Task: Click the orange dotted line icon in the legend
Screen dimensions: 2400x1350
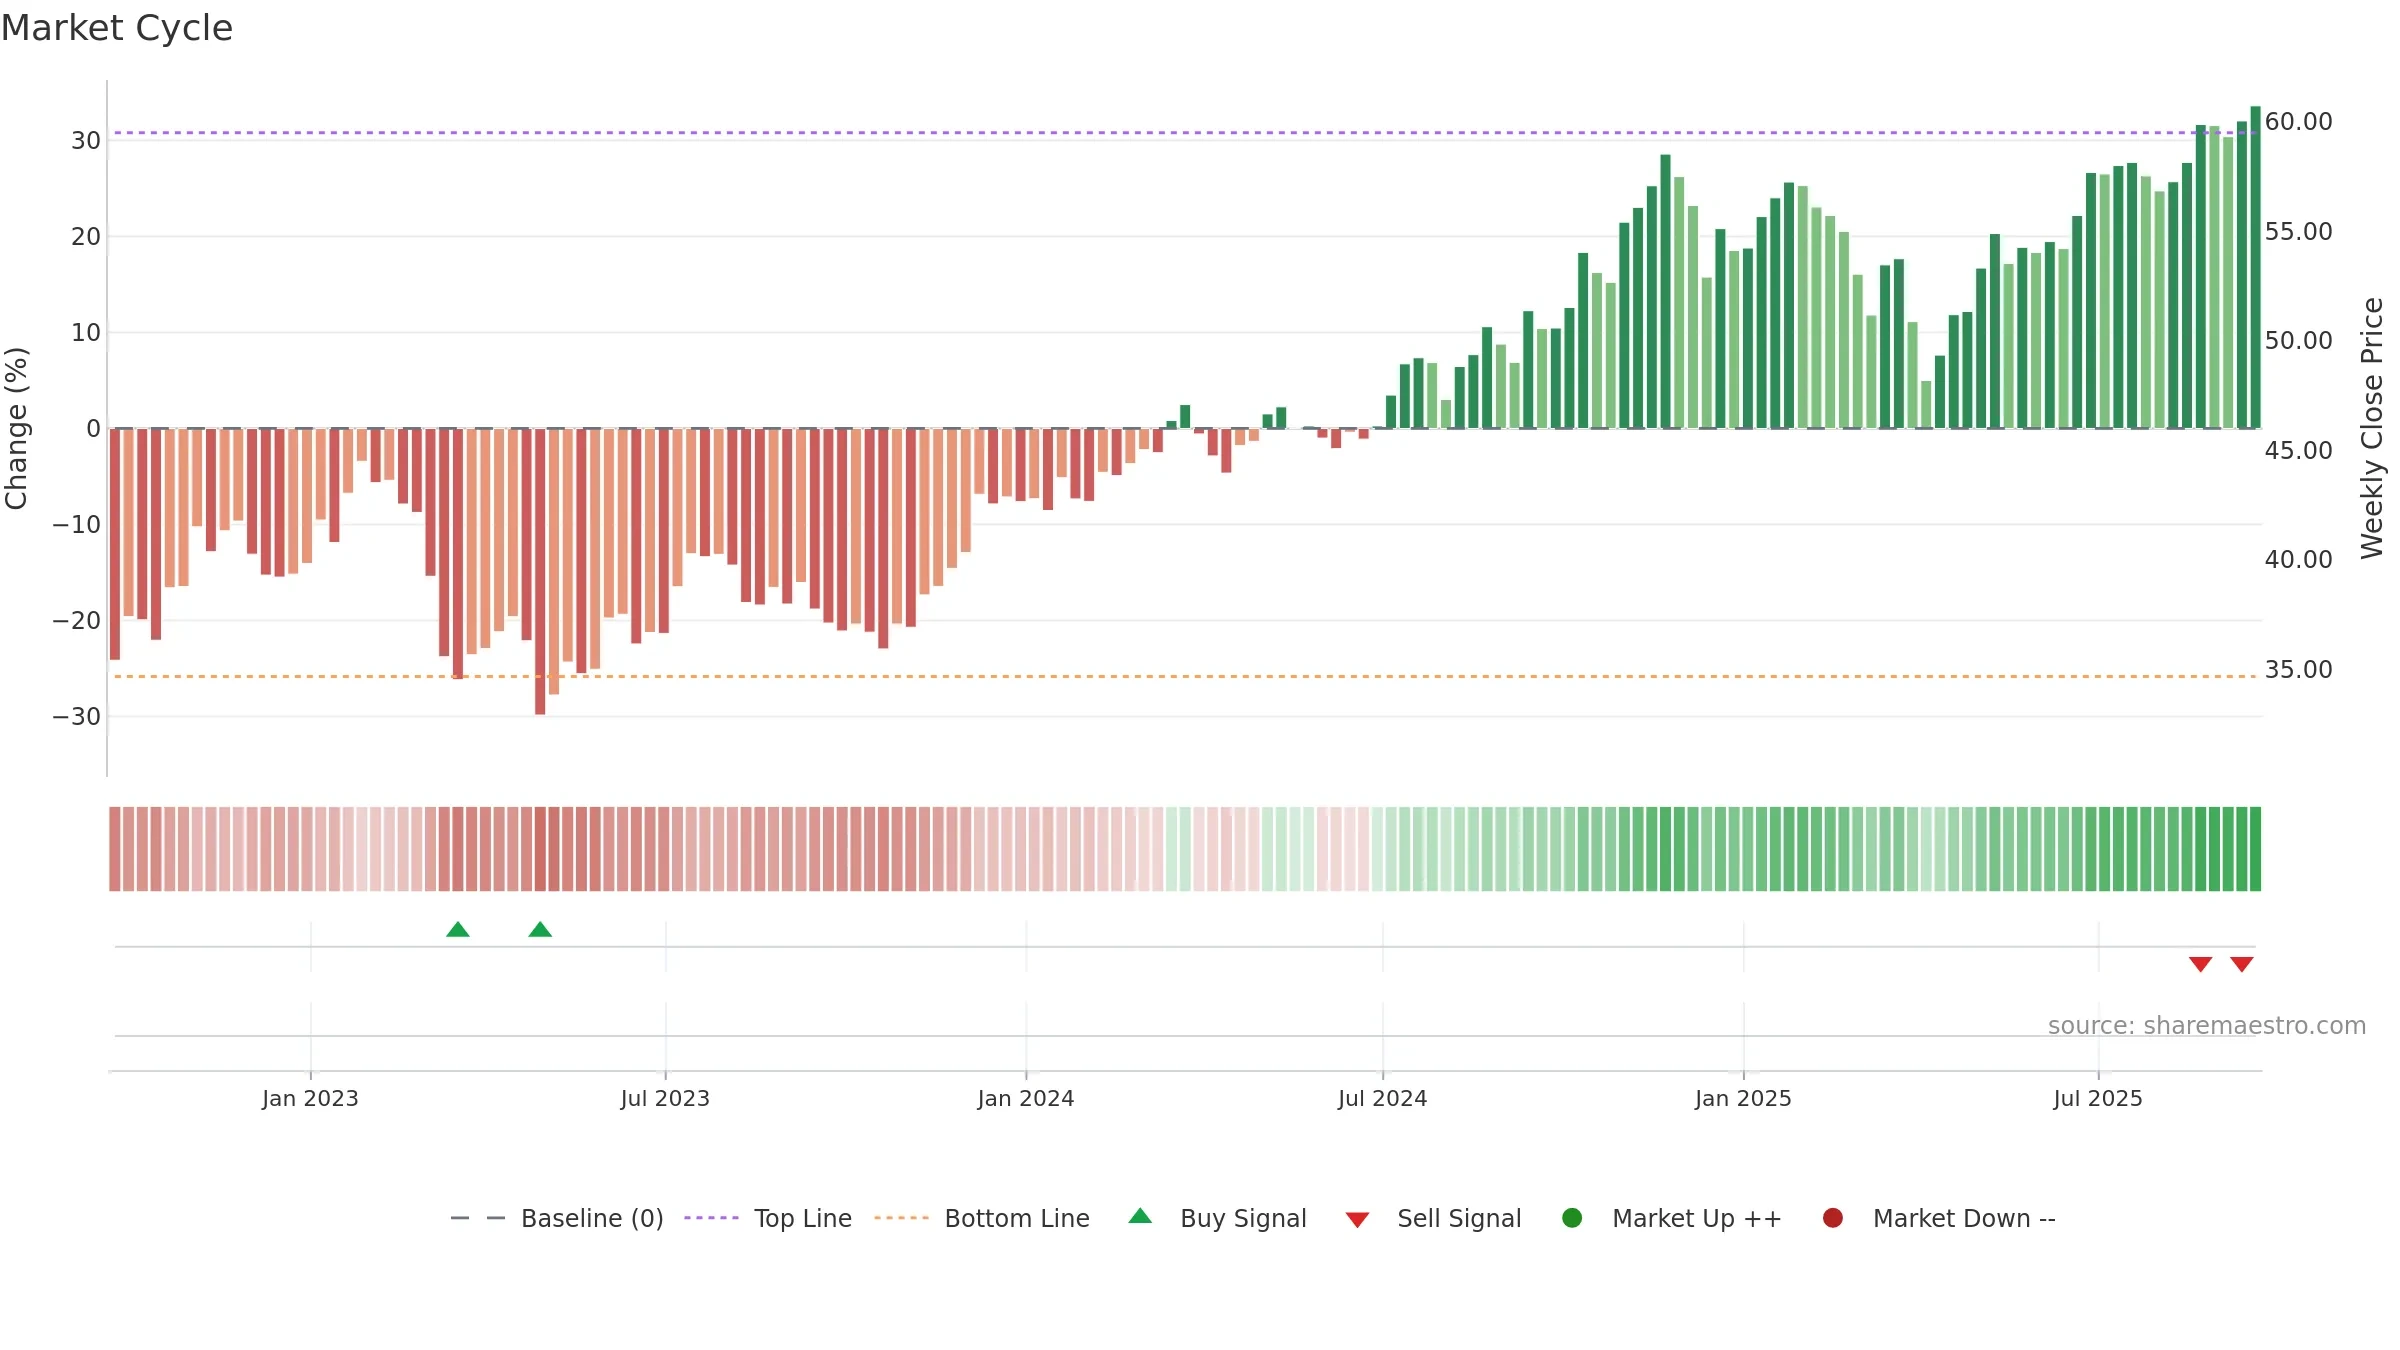Action: click(x=901, y=1218)
